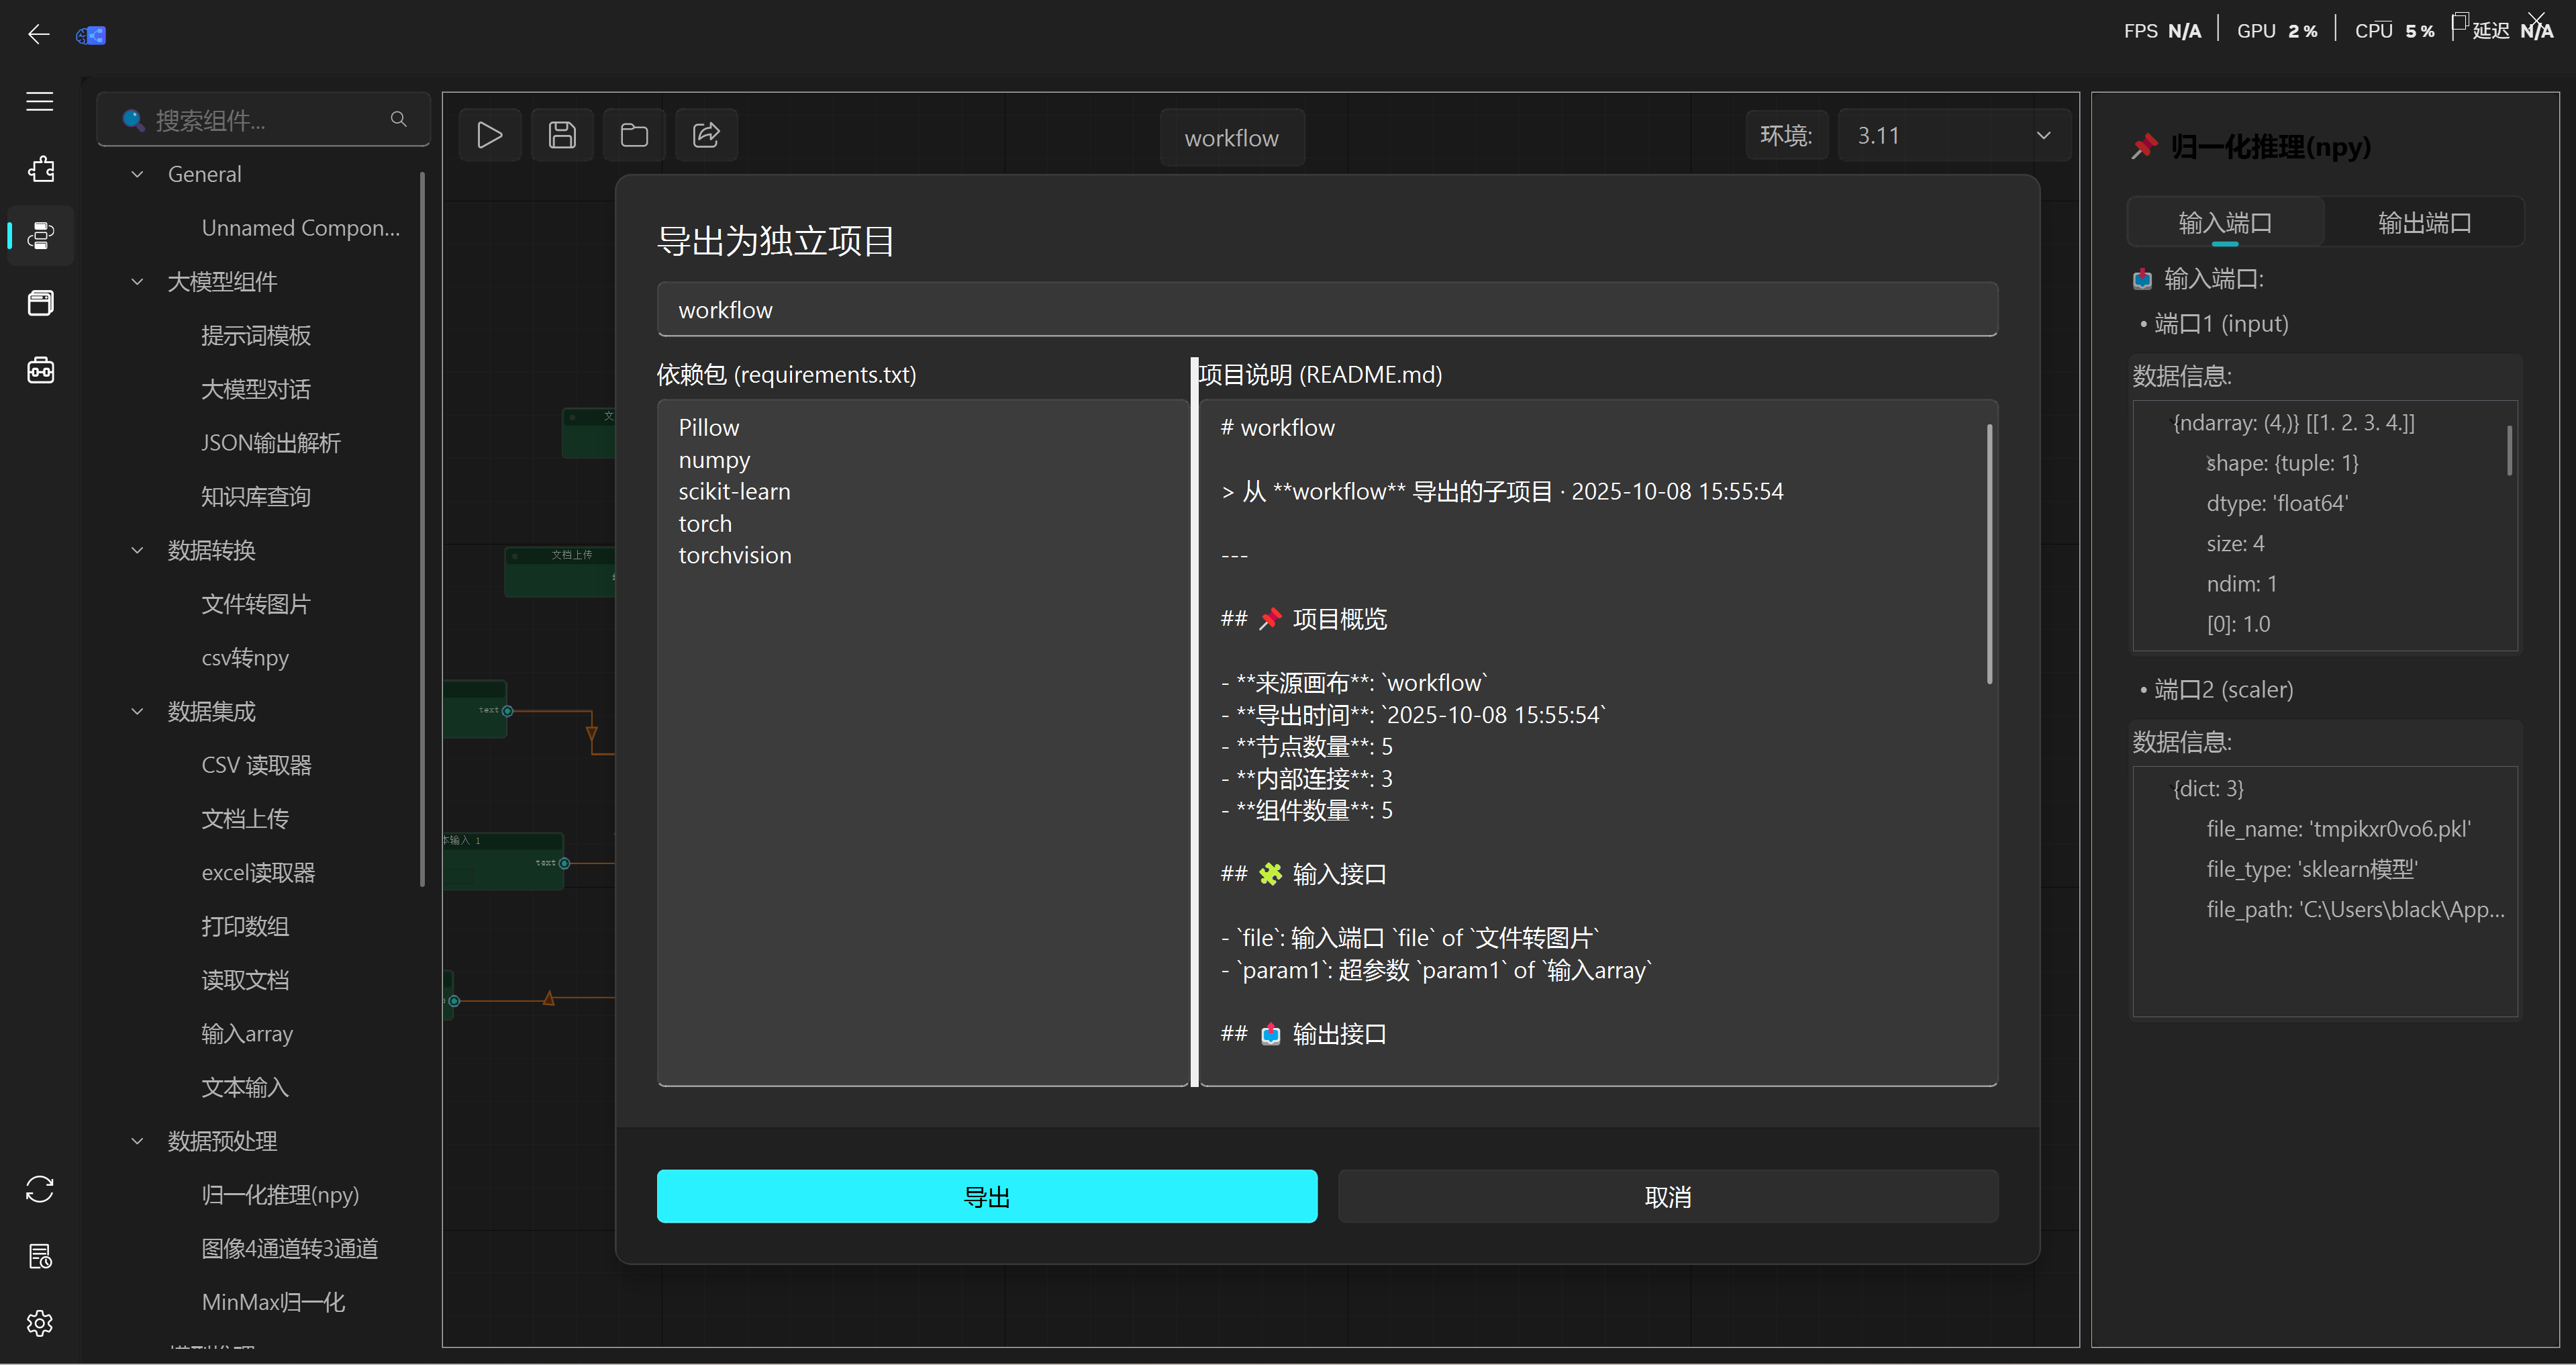
Task: Select the 知识库查询 component
Action: [x=256, y=497]
